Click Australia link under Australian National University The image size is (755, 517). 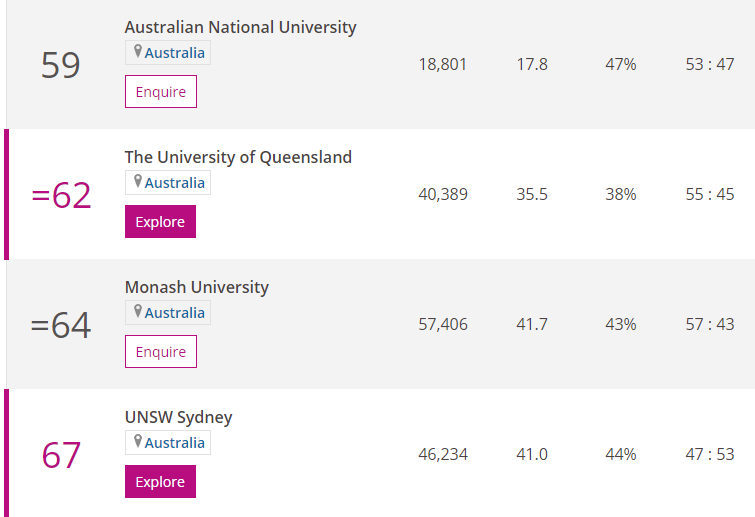point(175,53)
